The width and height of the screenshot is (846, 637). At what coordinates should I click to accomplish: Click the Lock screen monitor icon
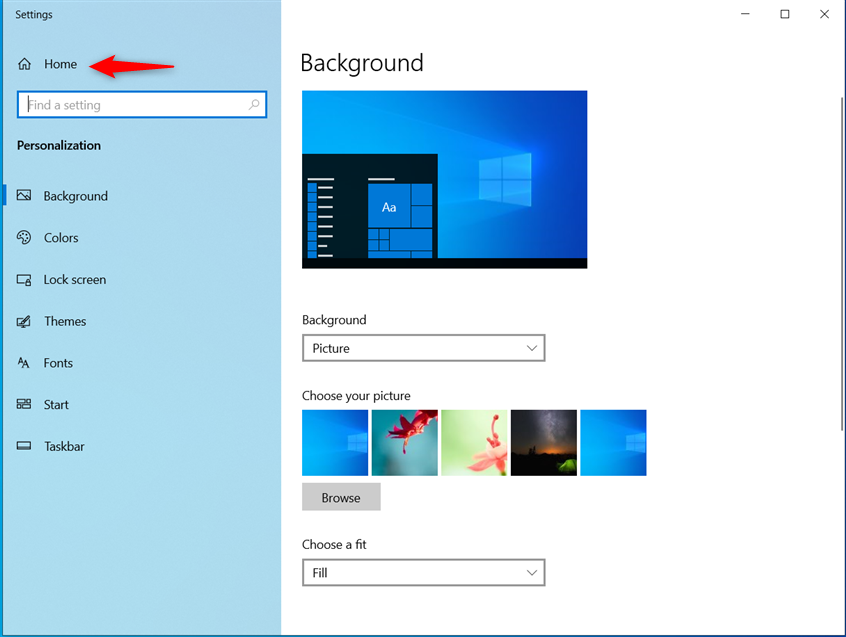(24, 279)
